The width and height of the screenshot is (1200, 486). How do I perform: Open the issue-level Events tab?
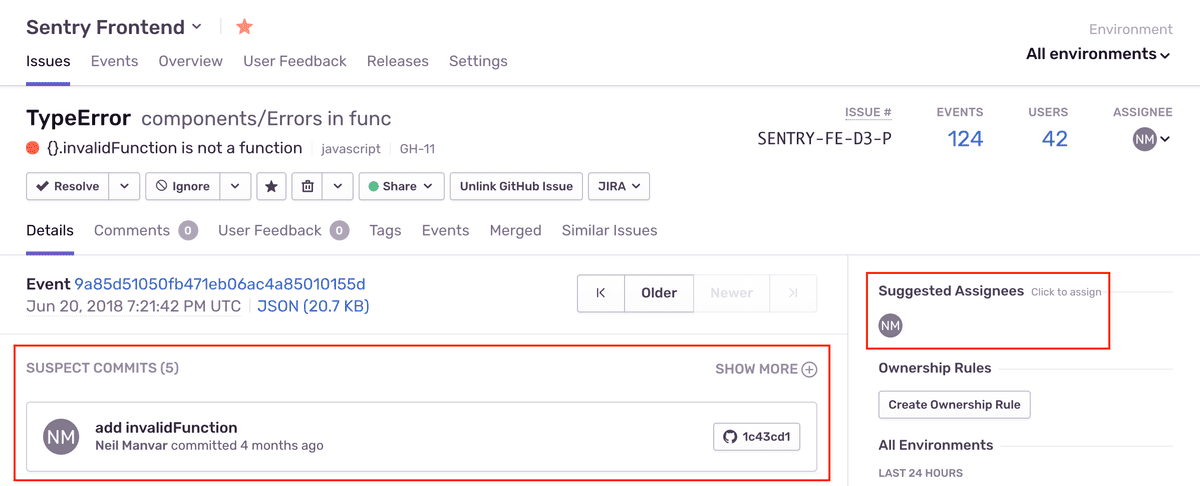pos(445,230)
